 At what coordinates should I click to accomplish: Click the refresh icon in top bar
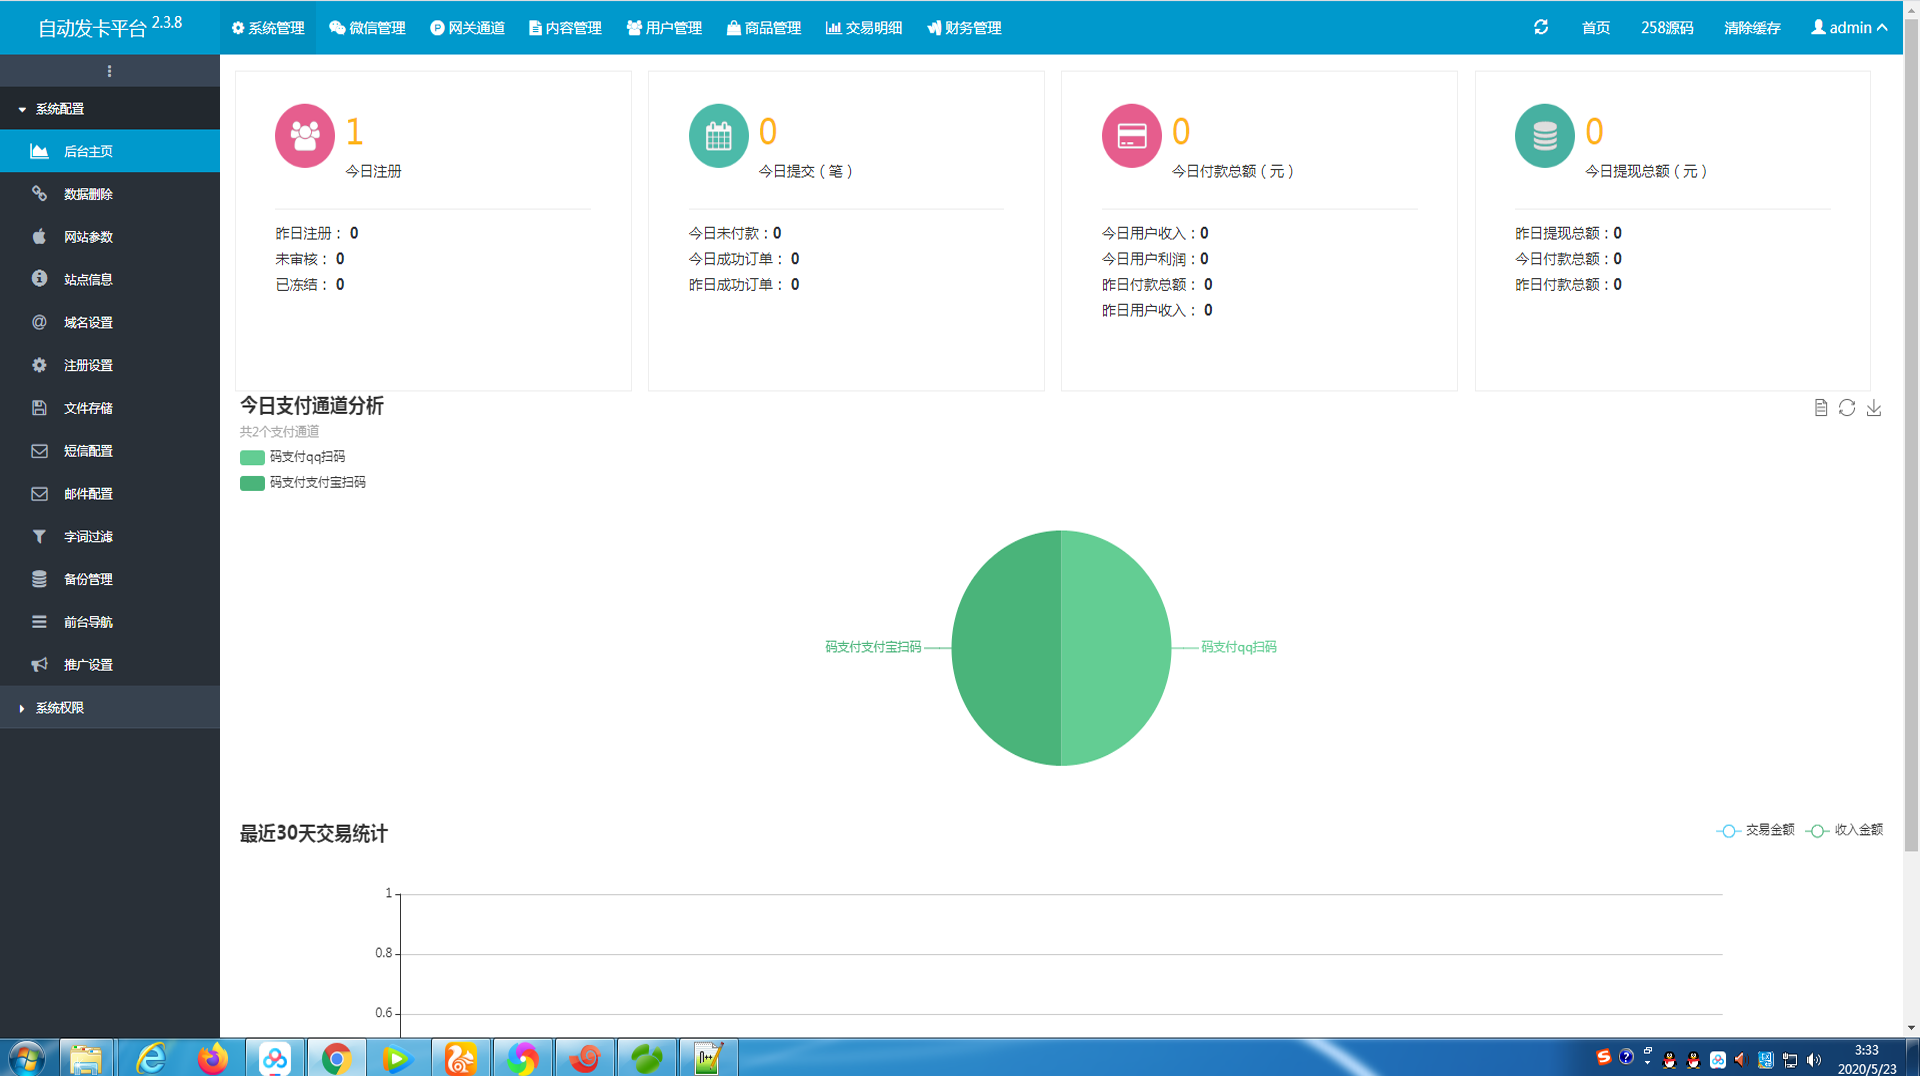tap(1541, 27)
